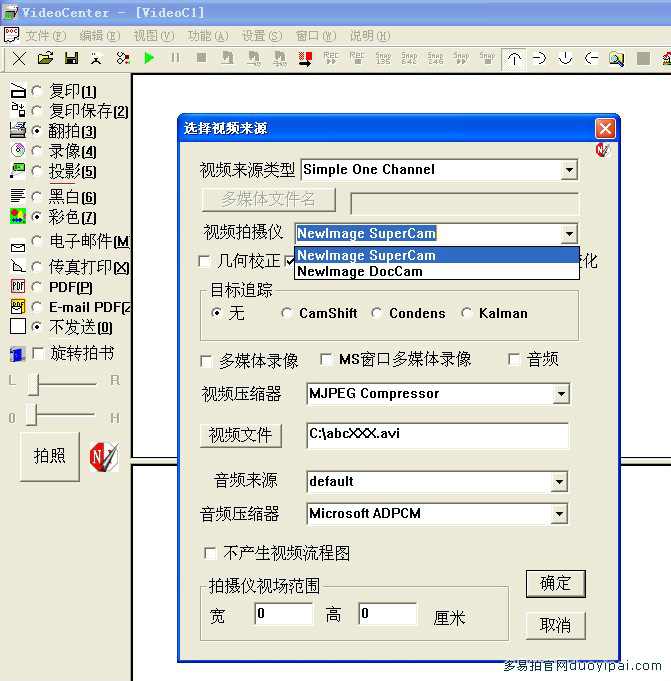671x681 pixels.
Task: Open 音频来源 default dropdown
Action: tap(559, 482)
